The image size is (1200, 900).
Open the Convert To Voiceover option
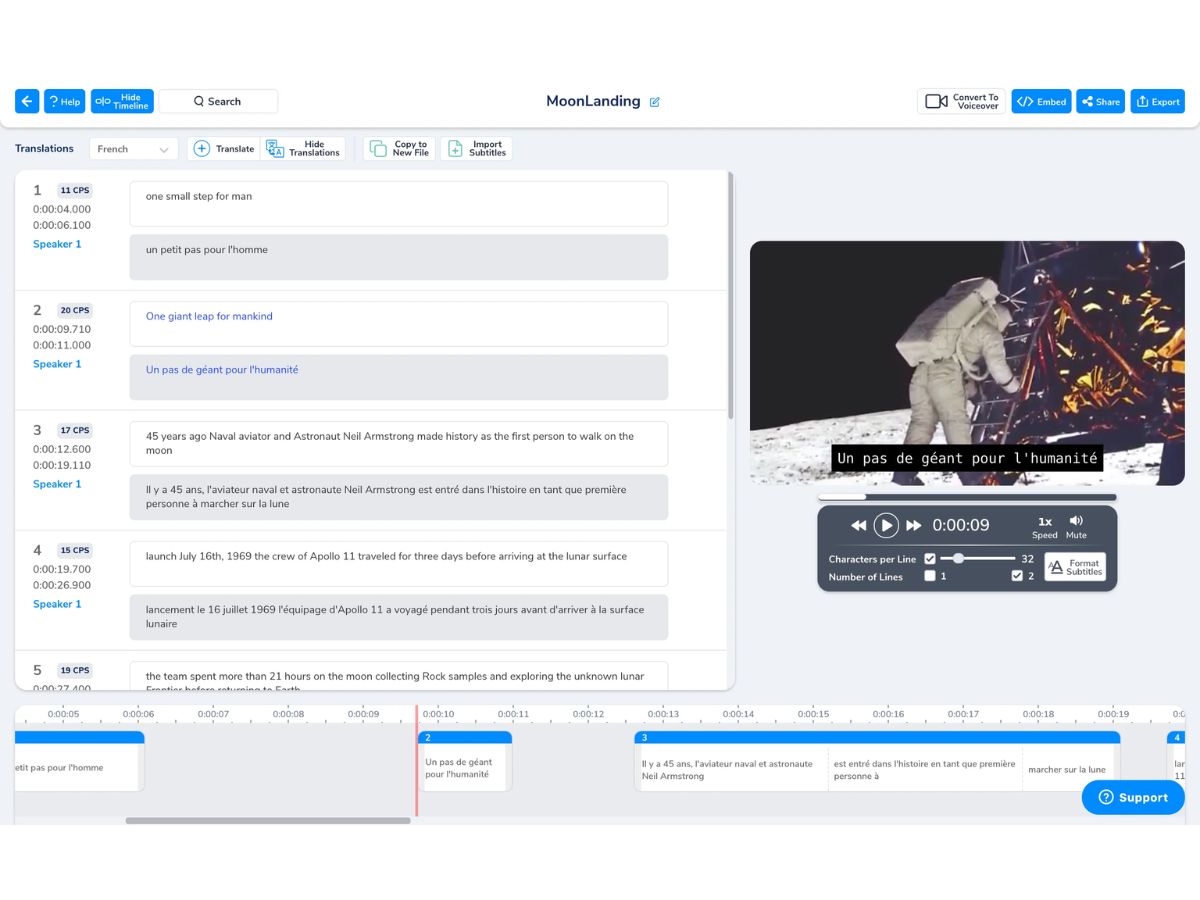tap(961, 101)
